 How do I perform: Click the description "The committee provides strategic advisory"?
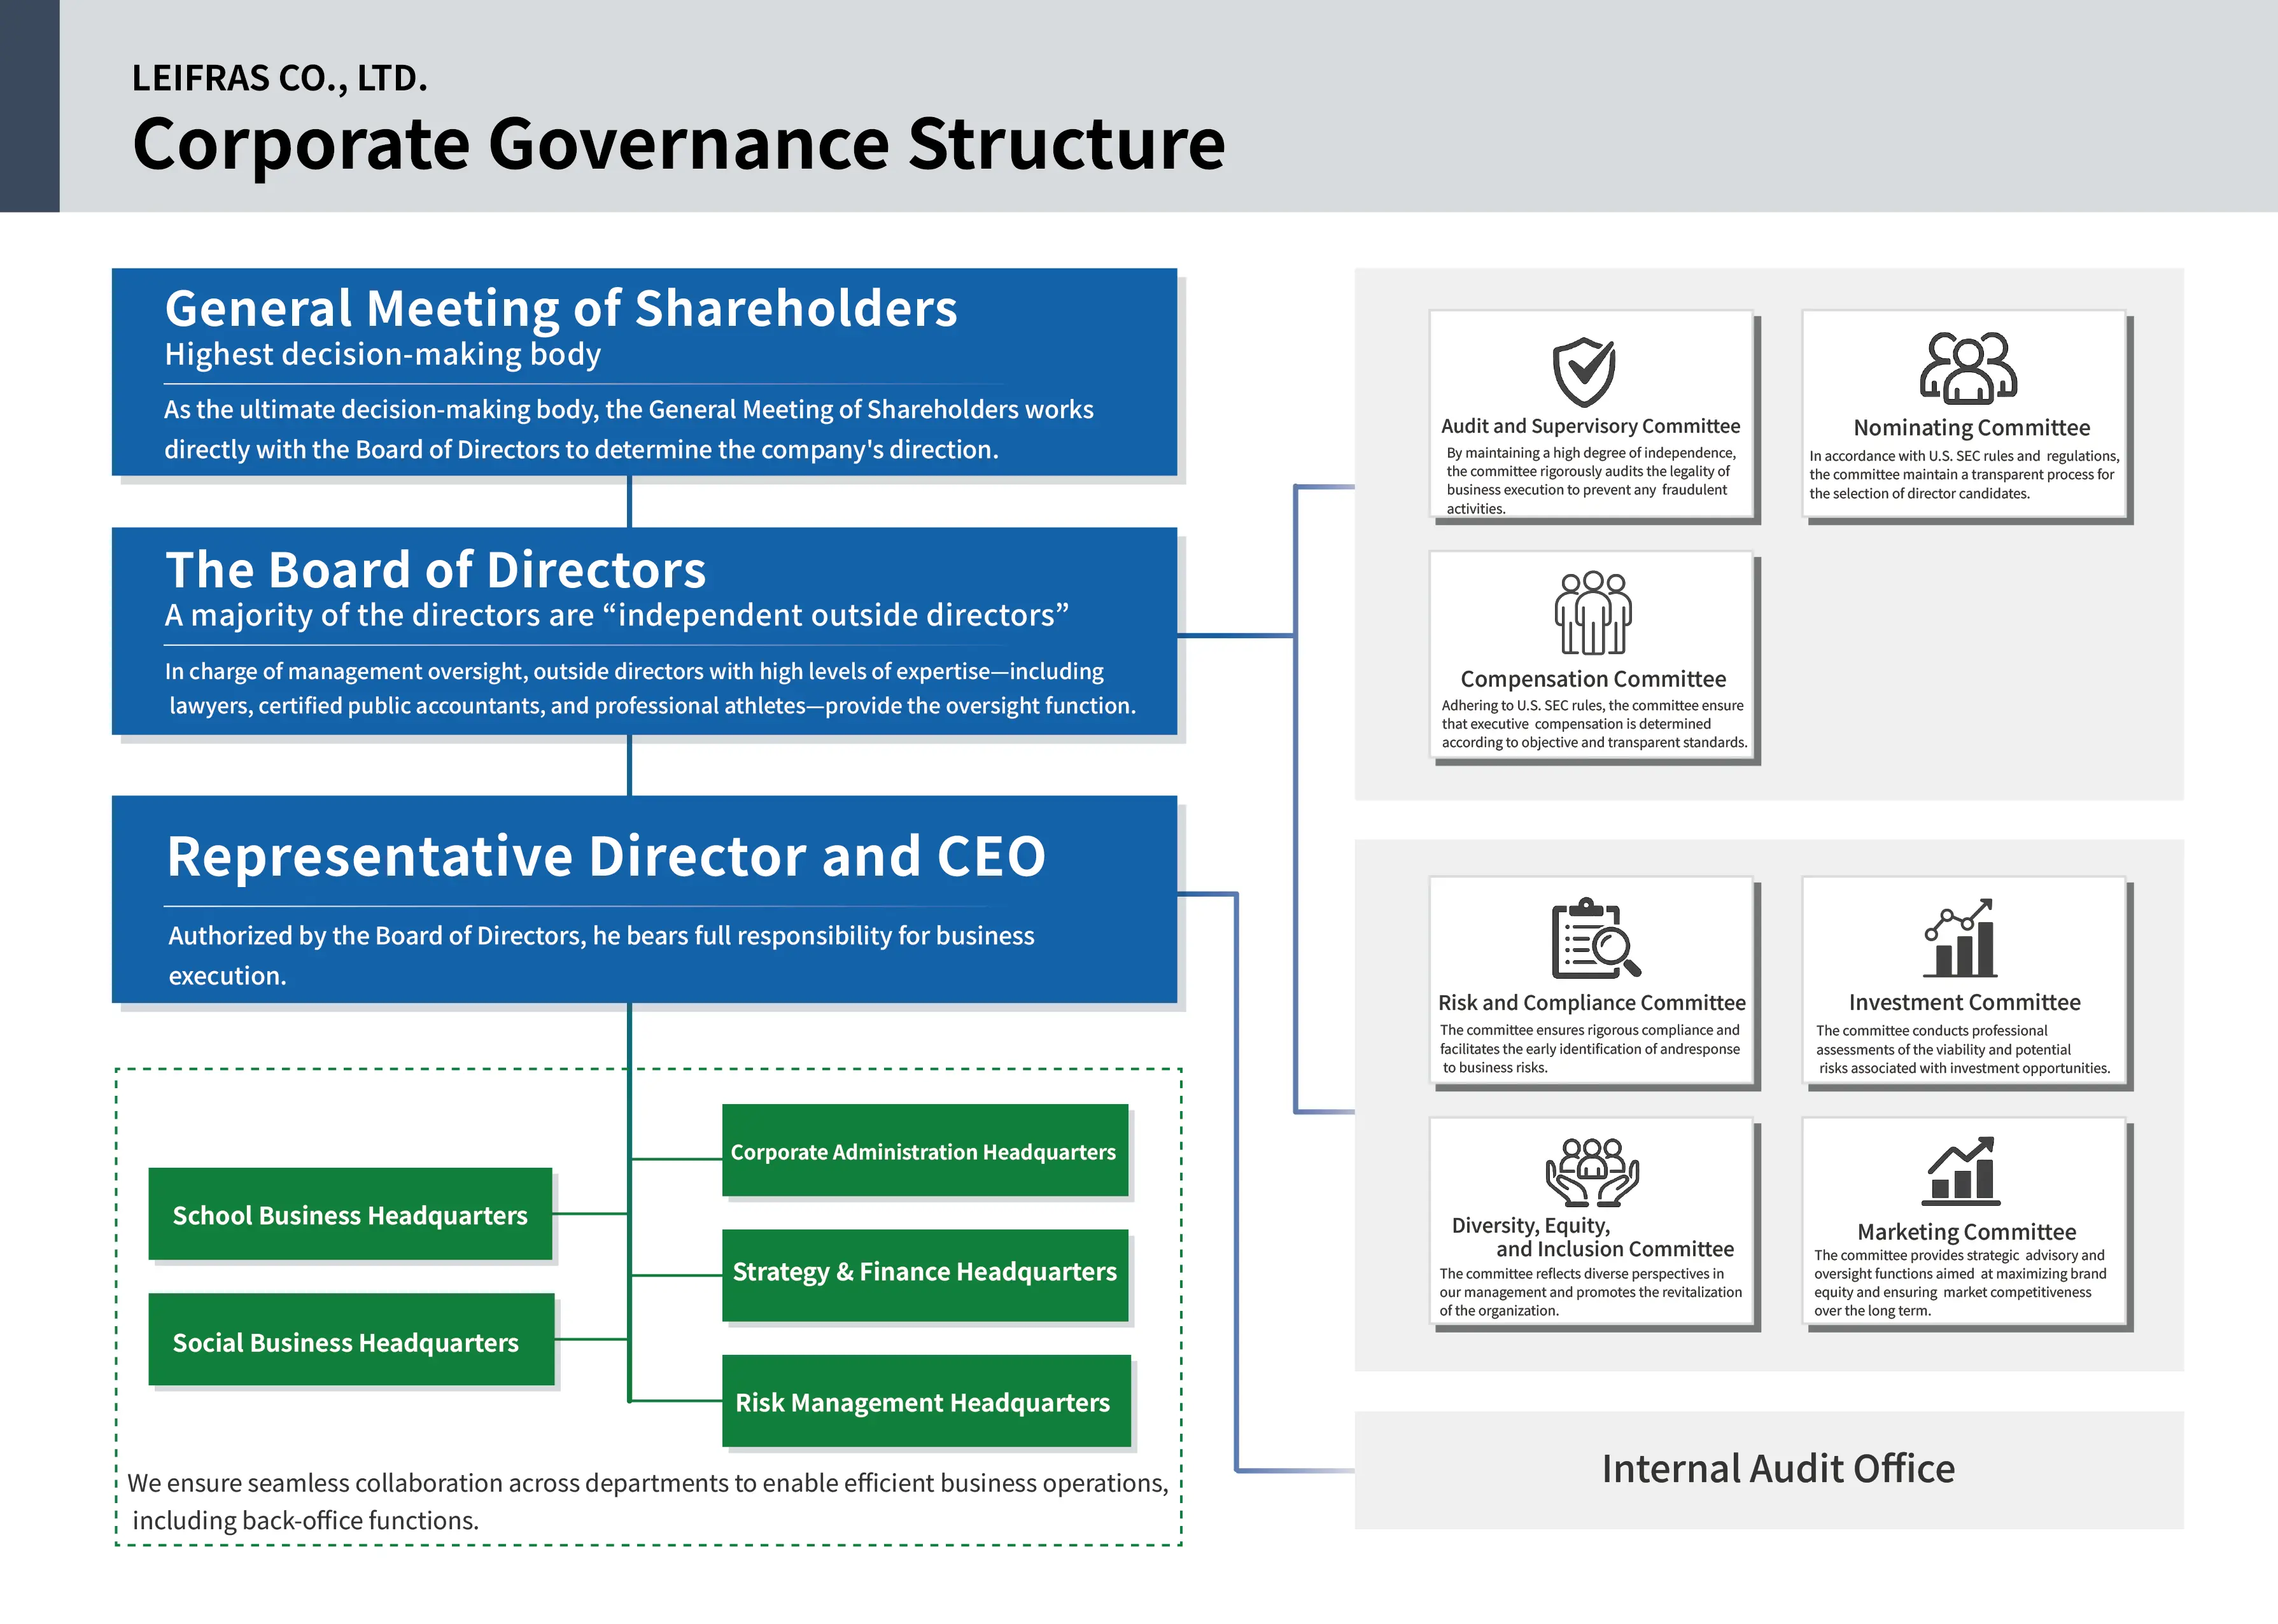click(x=1960, y=1283)
